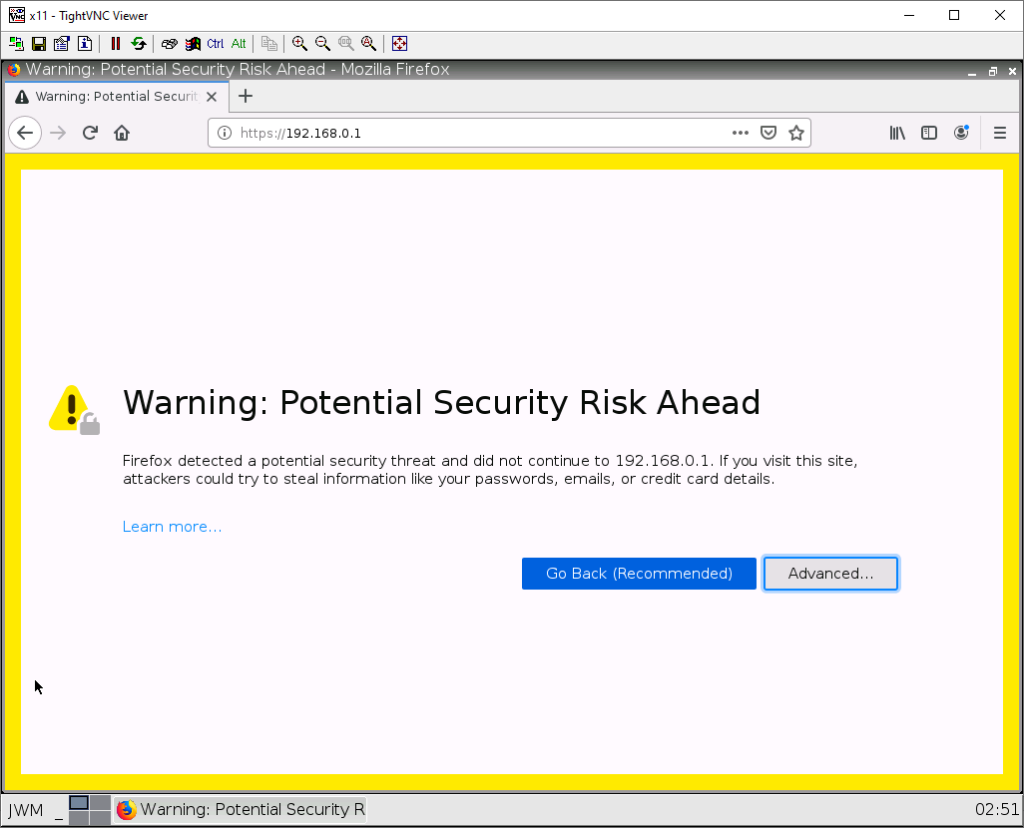Expand the Advanced... security options
The height and width of the screenshot is (828, 1024).
click(830, 574)
